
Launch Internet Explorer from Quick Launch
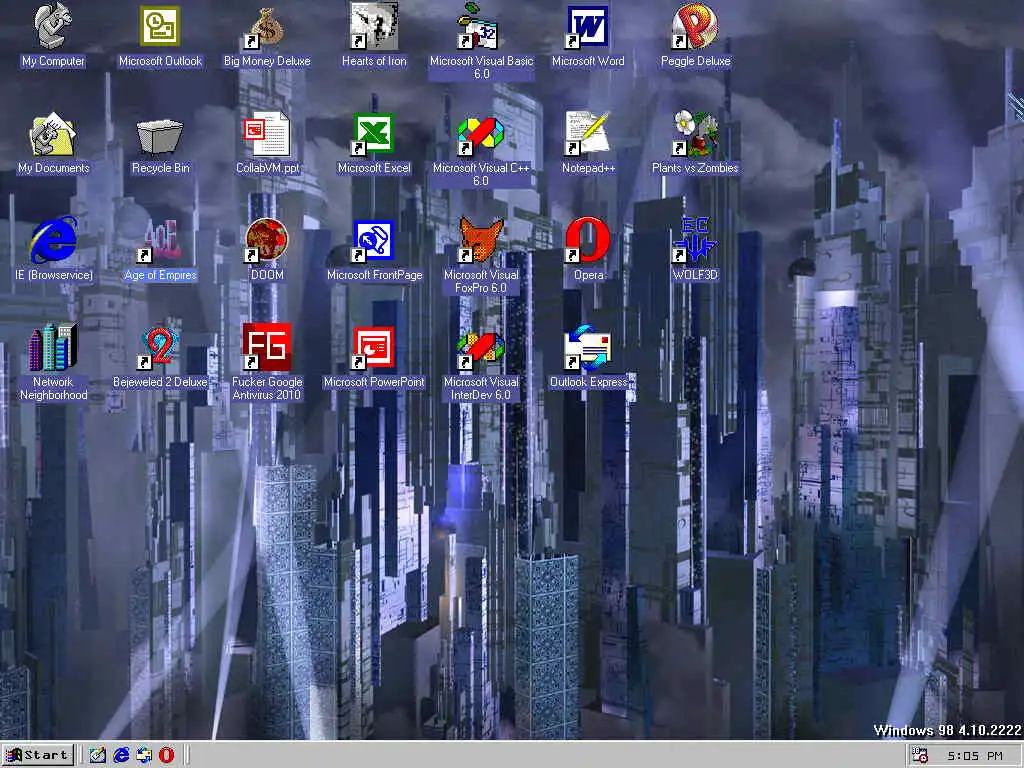(x=121, y=756)
